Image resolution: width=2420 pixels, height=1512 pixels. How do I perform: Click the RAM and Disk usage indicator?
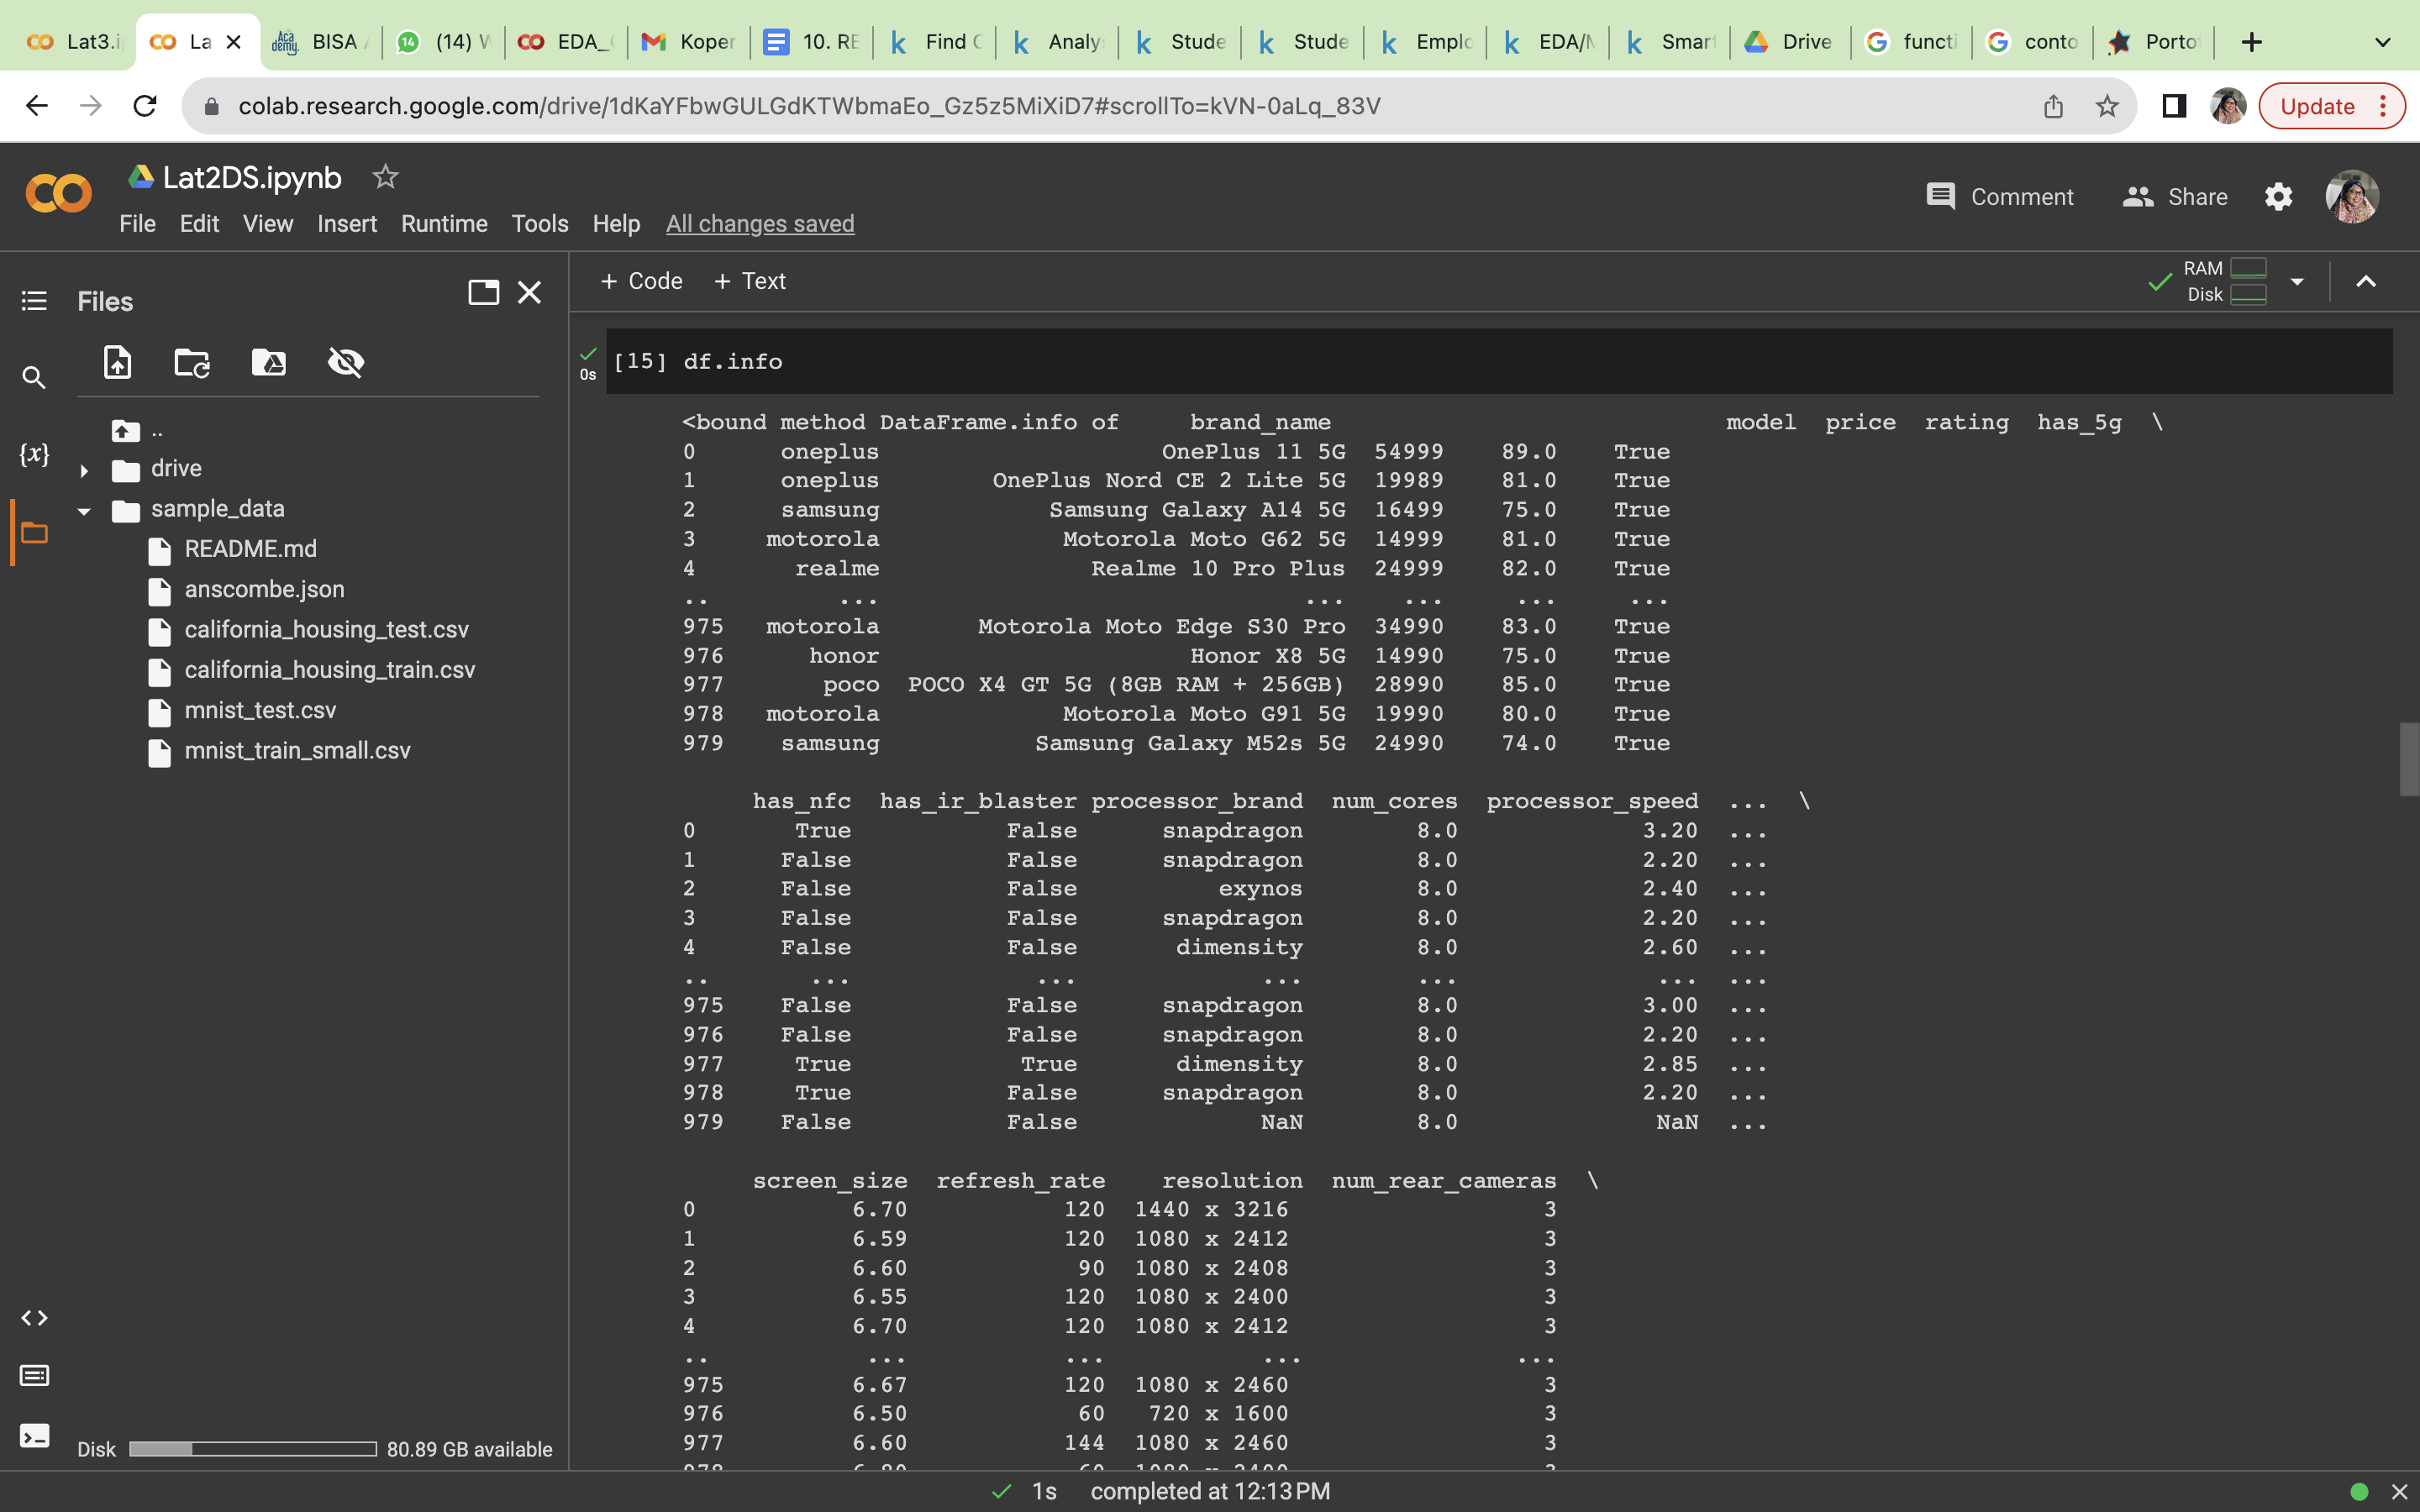pos(2224,282)
